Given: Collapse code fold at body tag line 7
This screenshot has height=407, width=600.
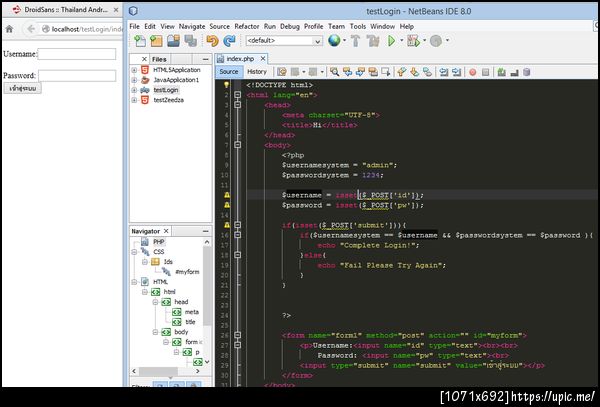Looking at the screenshot, I should tap(238, 145).
